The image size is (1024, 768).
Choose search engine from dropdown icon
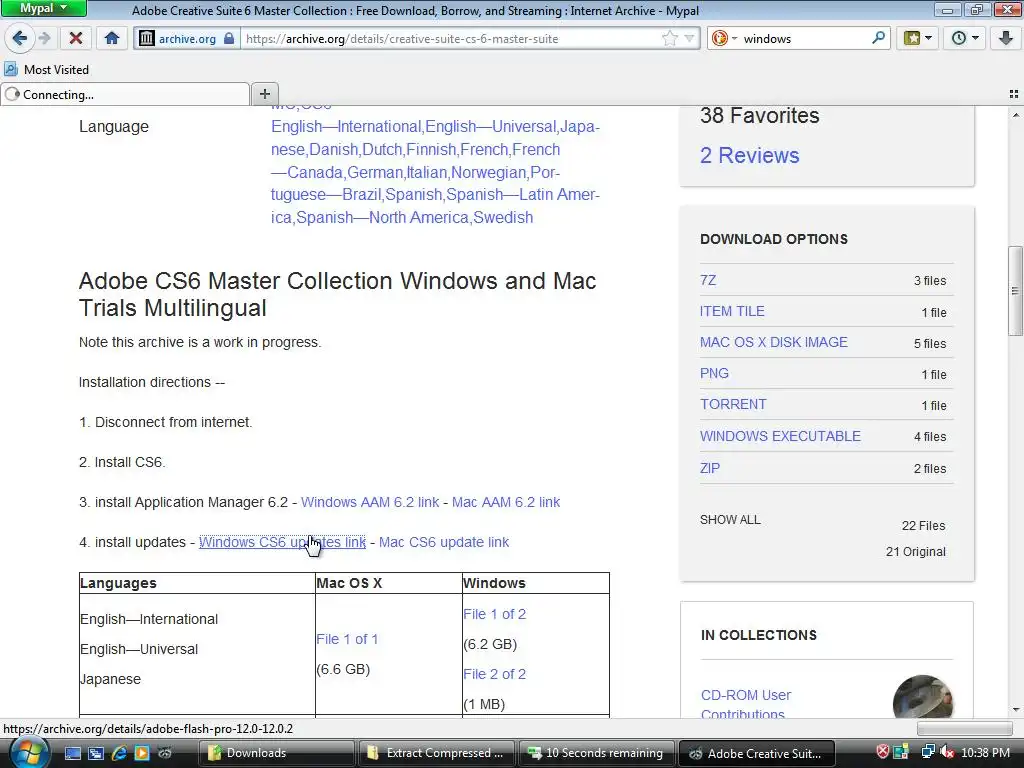coord(724,39)
